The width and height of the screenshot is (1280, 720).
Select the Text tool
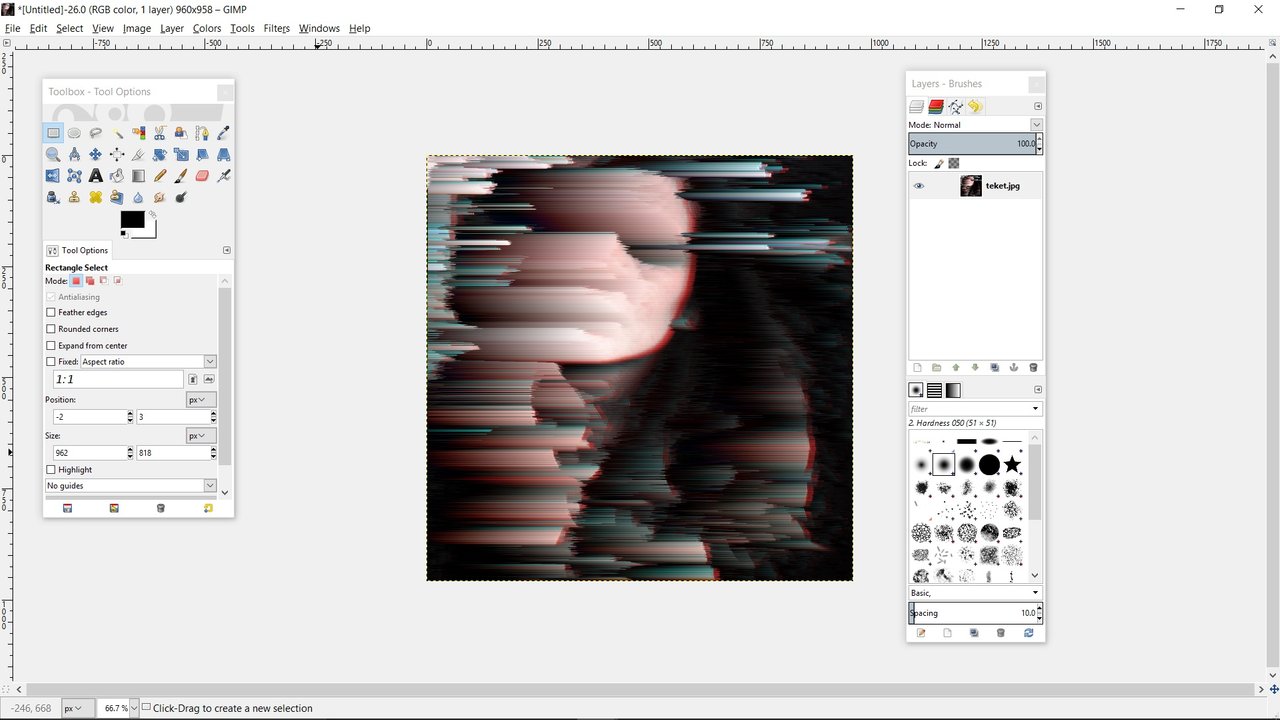point(96,176)
